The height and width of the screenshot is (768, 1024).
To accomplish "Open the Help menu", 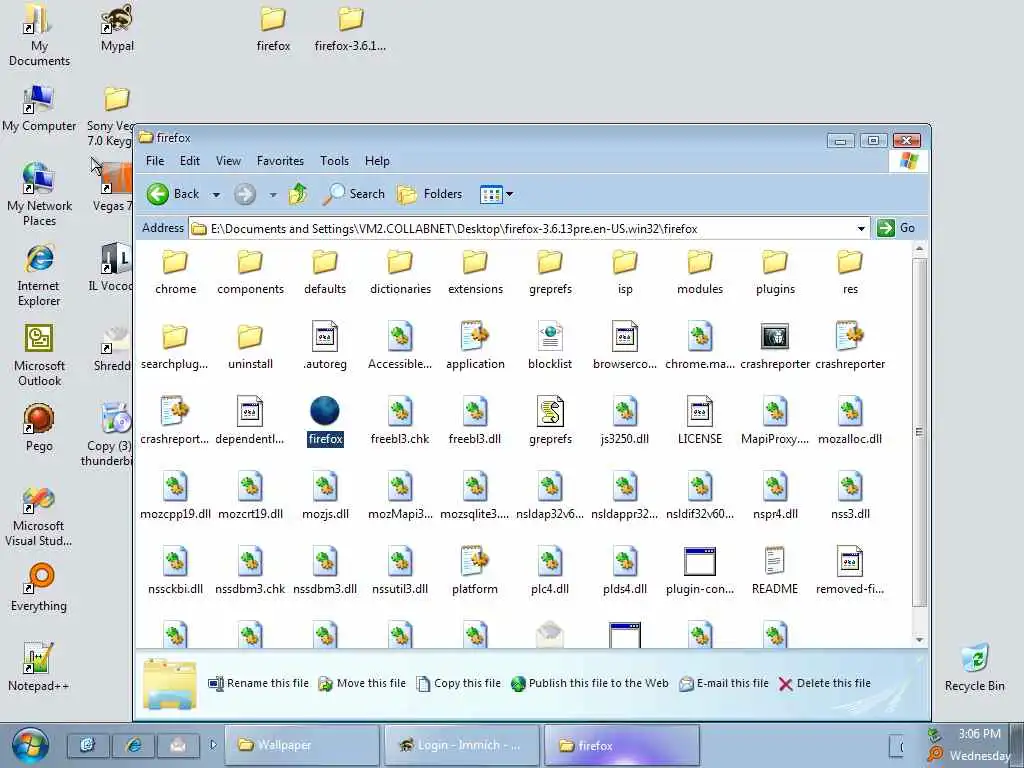I will pos(377,161).
